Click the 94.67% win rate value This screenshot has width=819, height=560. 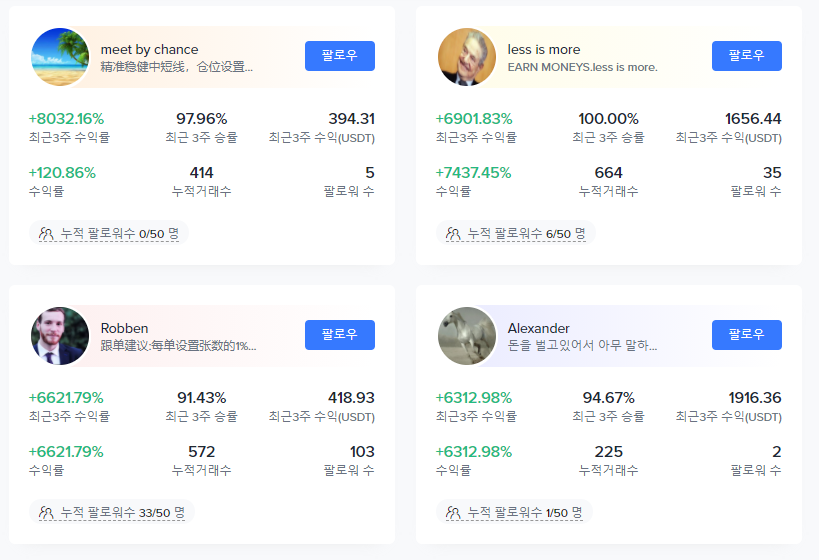pos(609,398)
